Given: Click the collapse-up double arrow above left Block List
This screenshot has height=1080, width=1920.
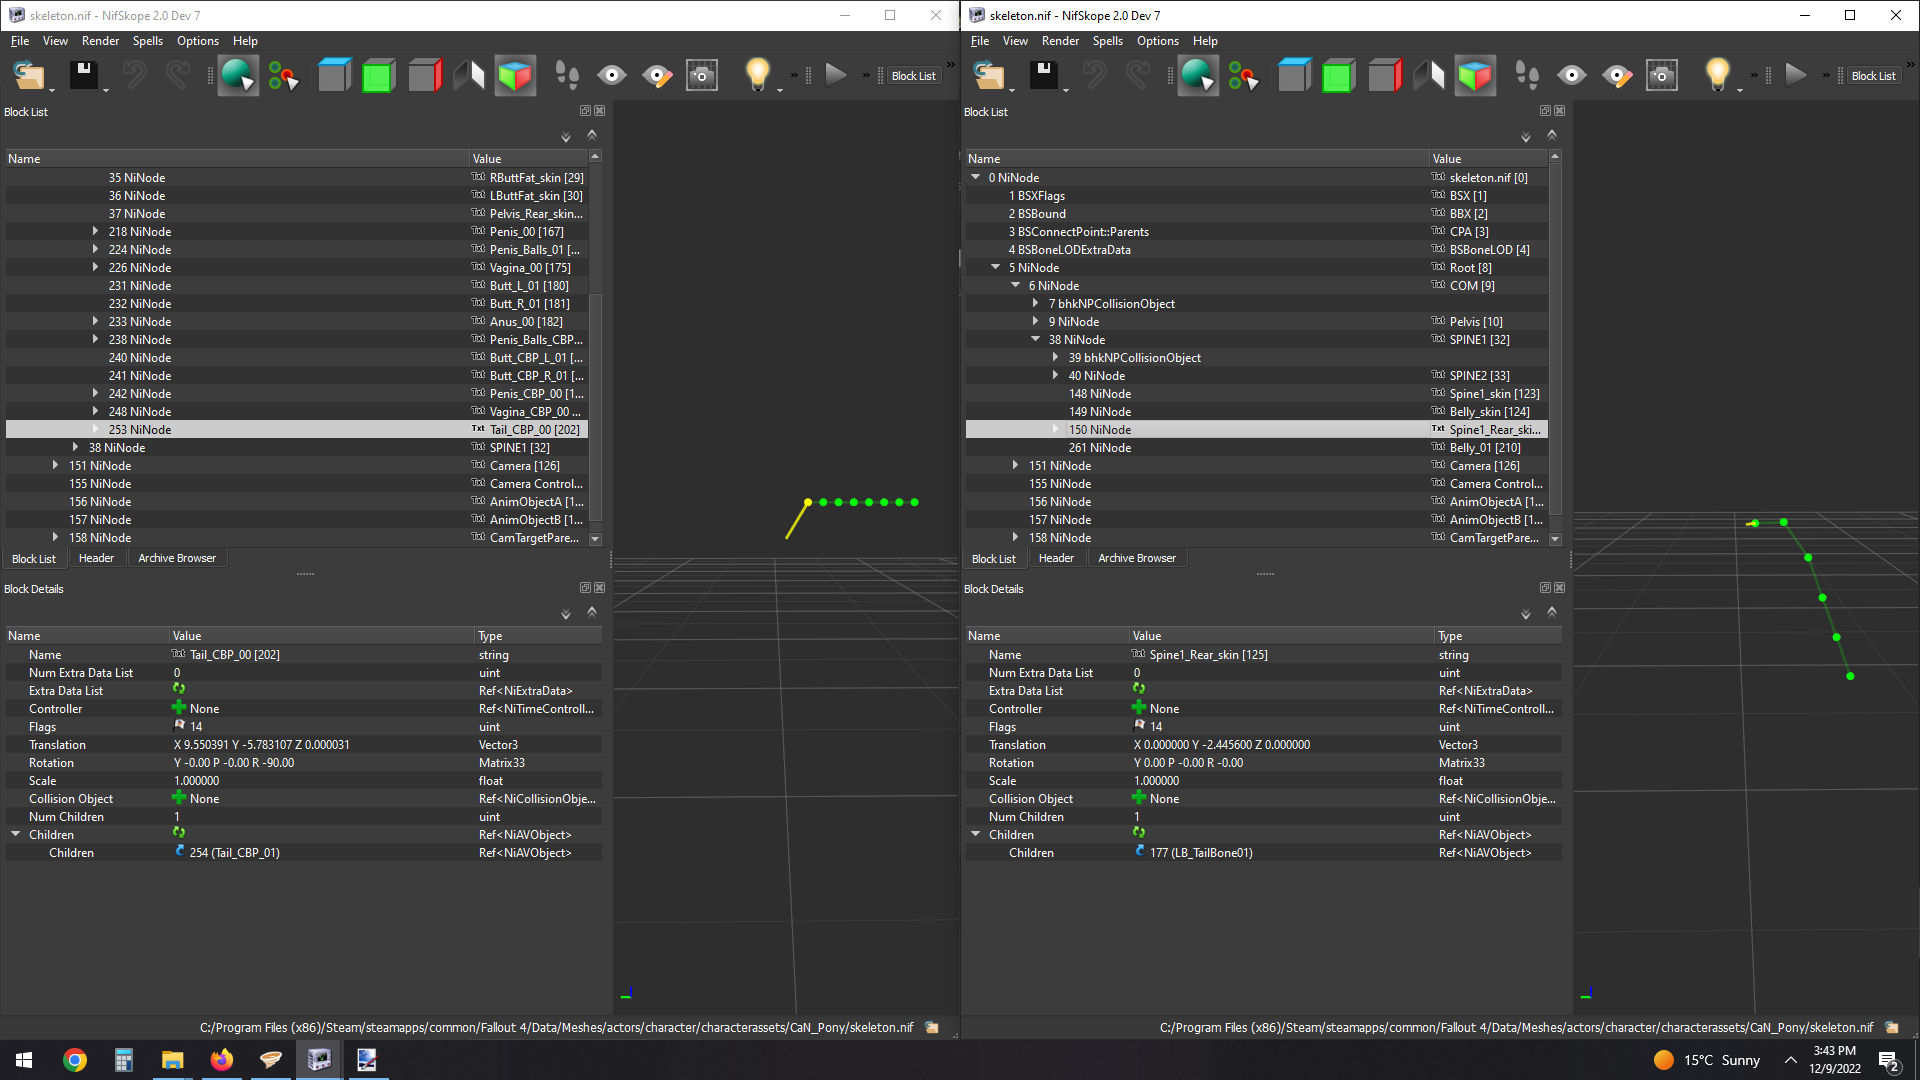Looking at the screenshot, I should [x=592, y=135].
